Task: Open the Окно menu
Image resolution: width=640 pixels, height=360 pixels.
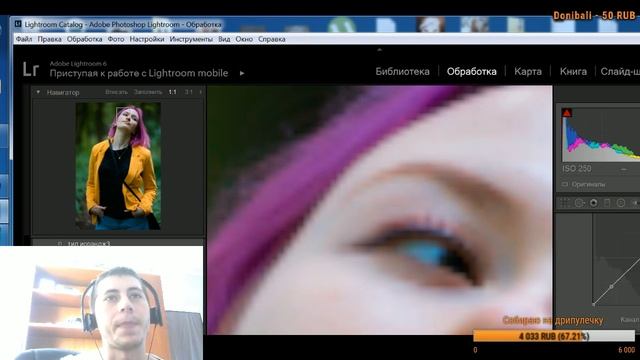Action: pyautogui.click(x=244, y=39)
